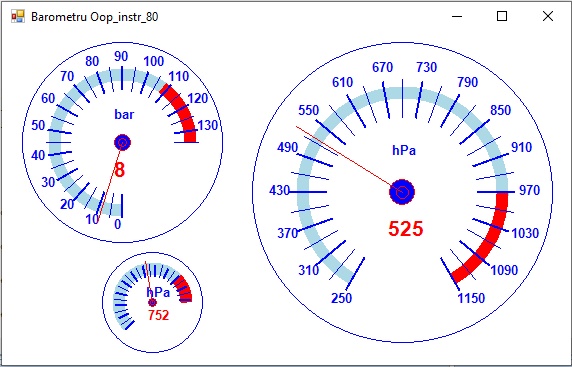The height and width of the screenshot is (367, 572).
Task: Click the center hub of large hPa gauge
Action: click(402, 192)
